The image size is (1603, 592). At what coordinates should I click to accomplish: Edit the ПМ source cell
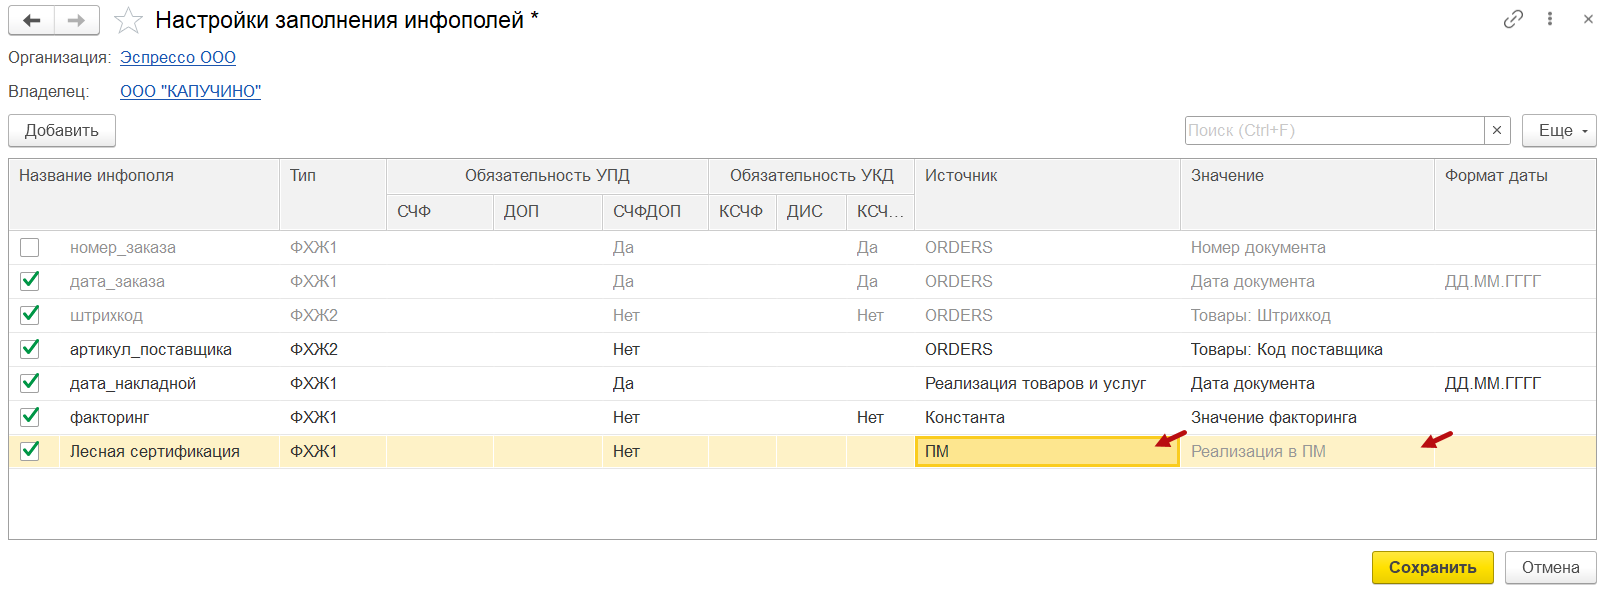(x=1047, y=451)
